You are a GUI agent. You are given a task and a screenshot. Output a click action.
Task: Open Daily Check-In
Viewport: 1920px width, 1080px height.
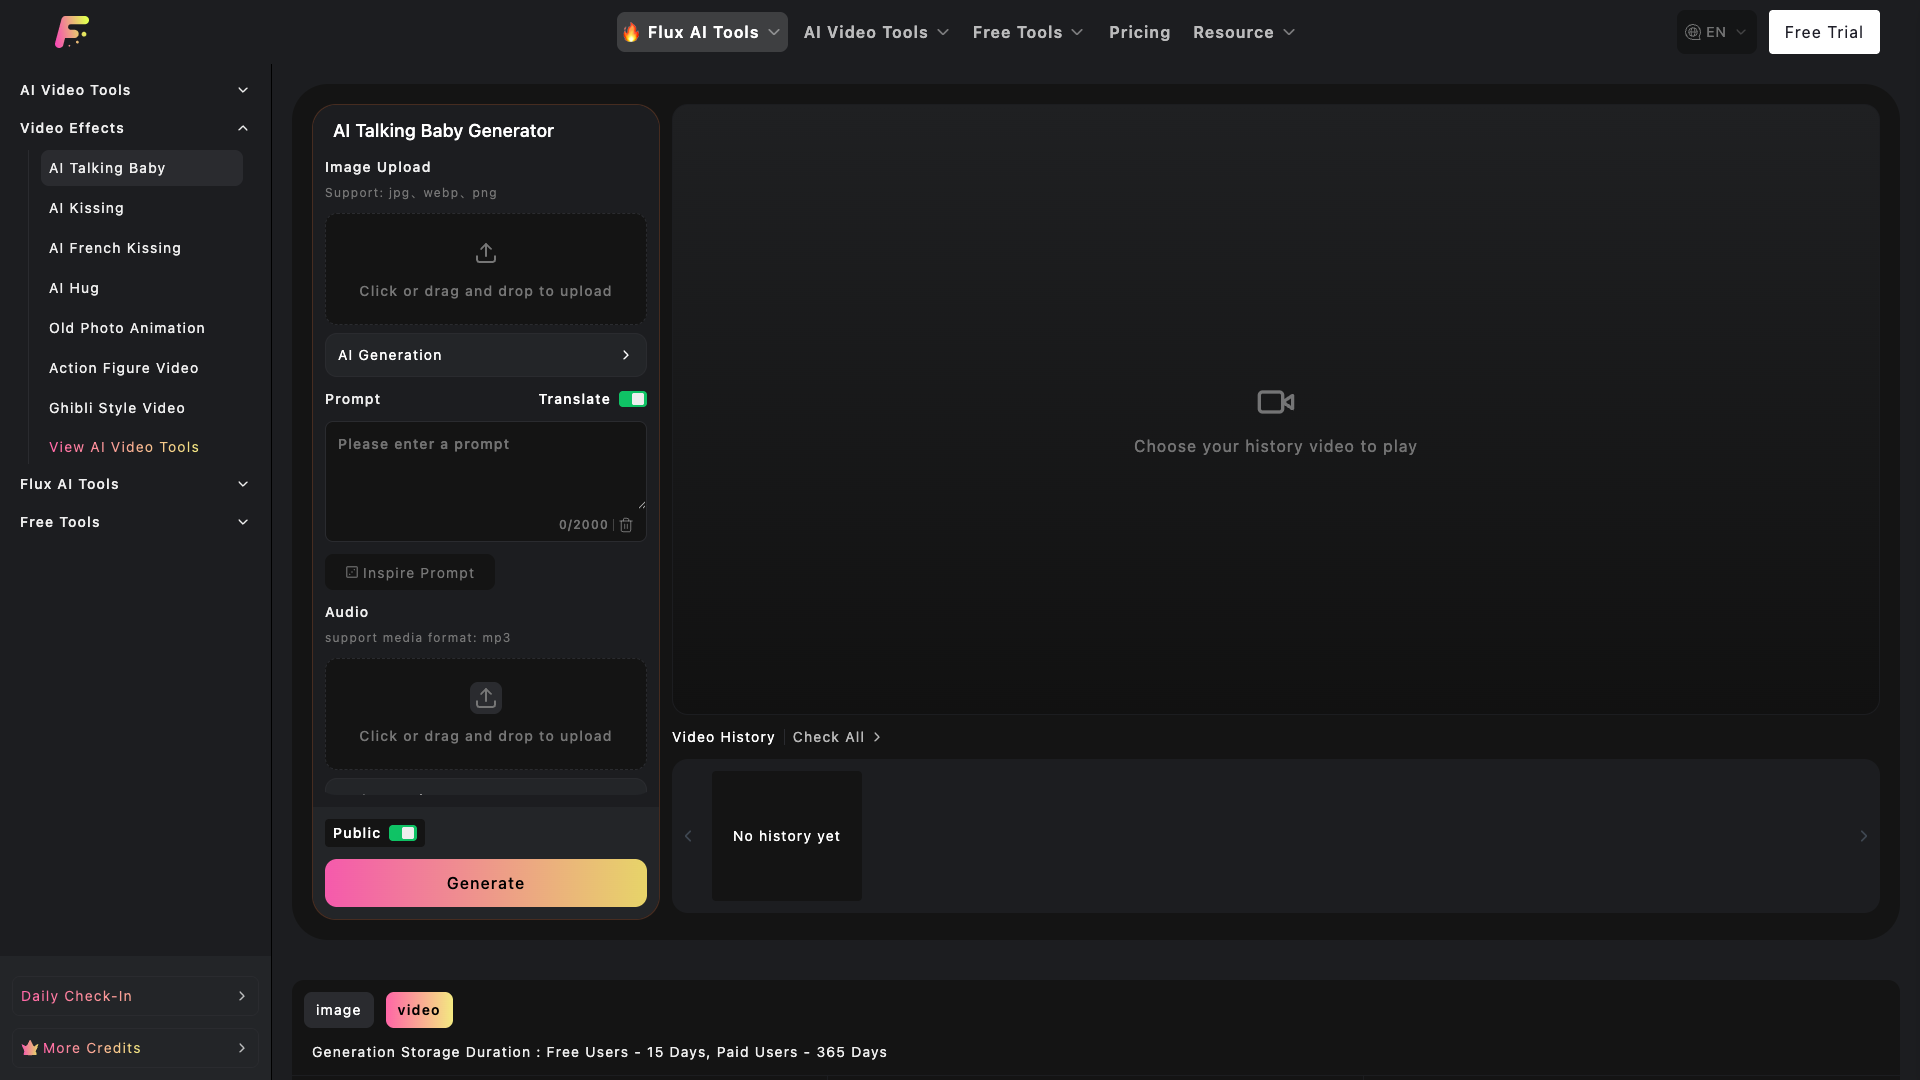pyautogui.click(x=135, y=996)
